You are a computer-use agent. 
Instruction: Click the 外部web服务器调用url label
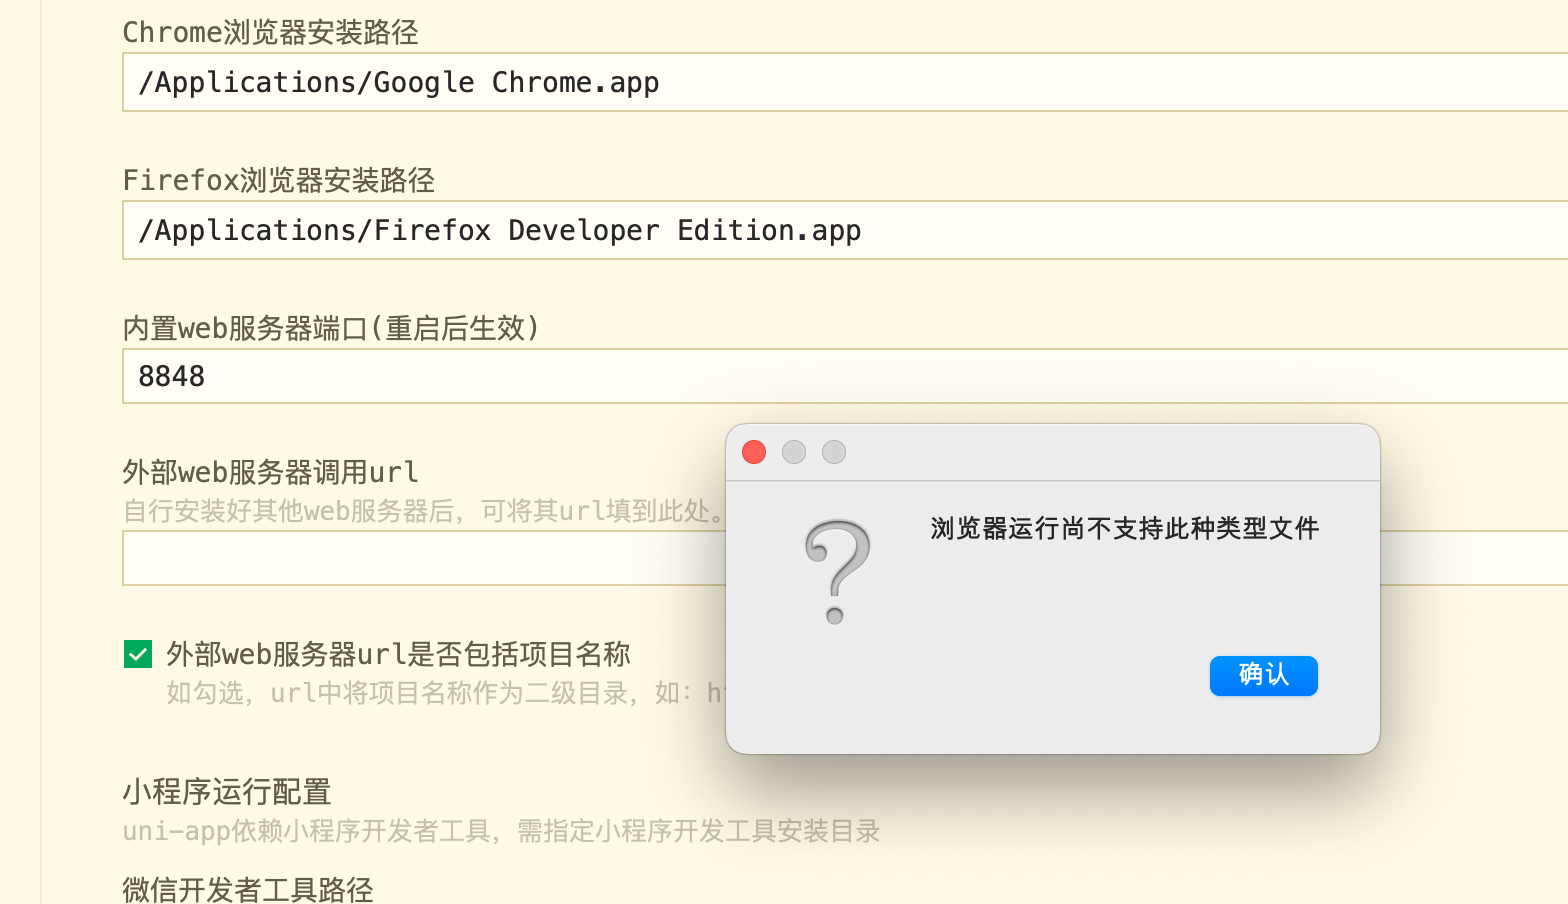click(270, 472)
